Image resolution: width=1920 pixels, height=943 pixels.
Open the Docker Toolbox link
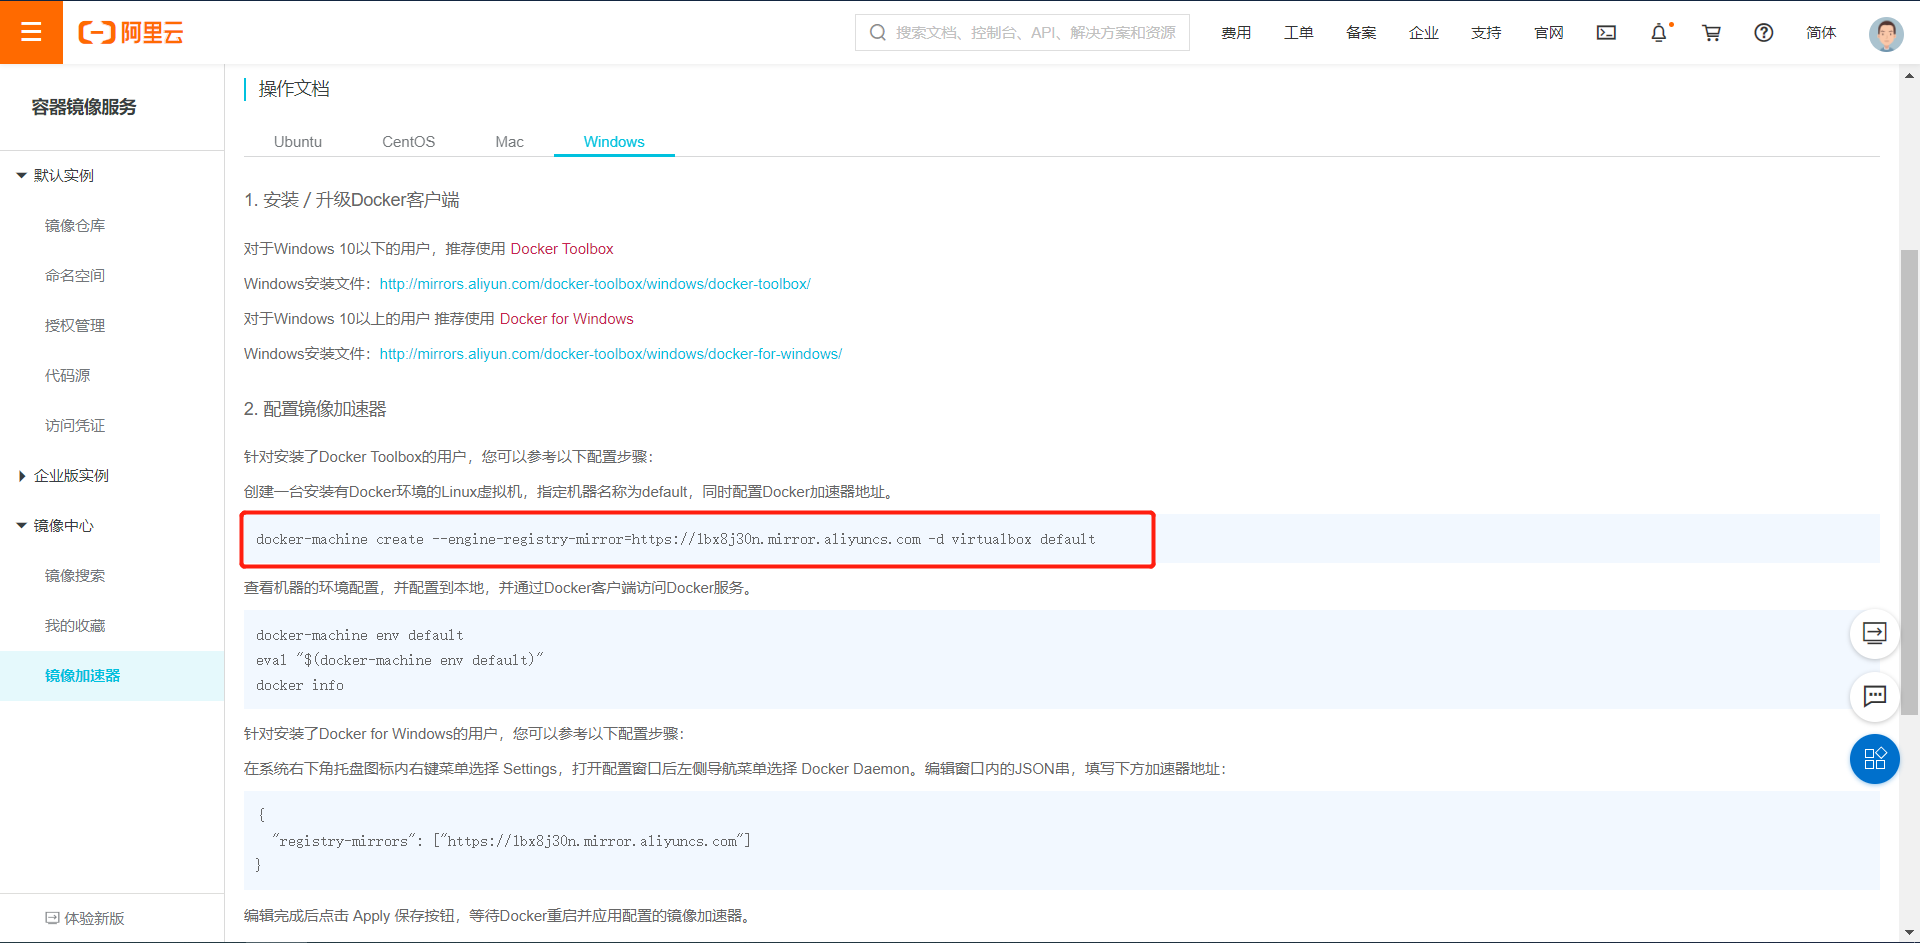562,249
